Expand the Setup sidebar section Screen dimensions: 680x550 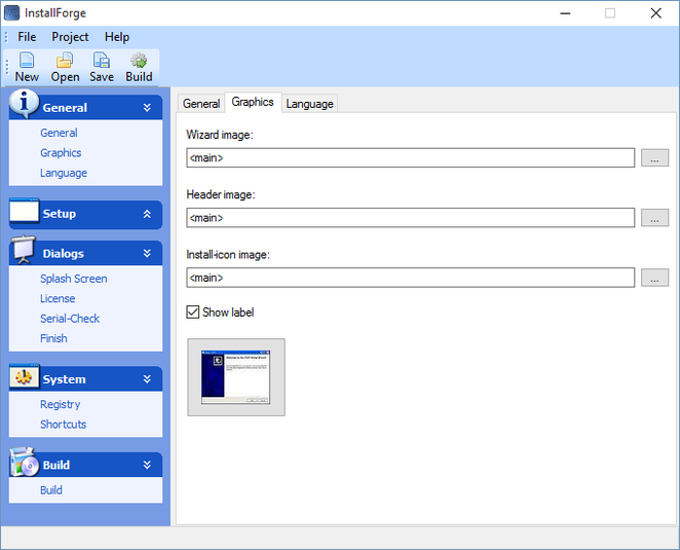click(147, 214)
